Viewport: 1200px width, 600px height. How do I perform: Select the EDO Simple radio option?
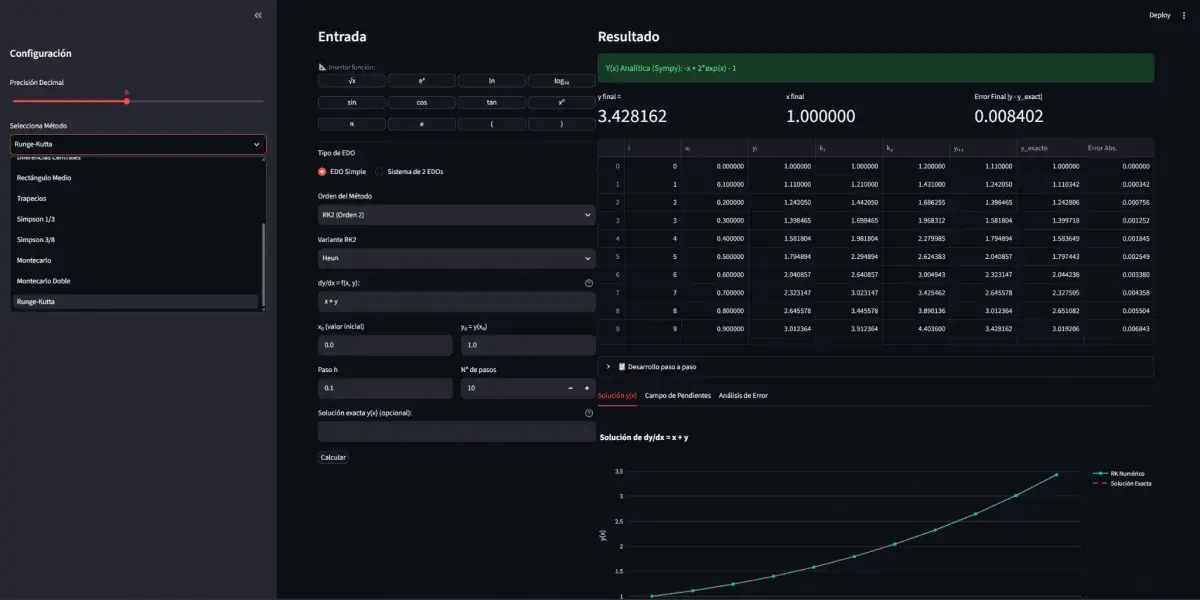click(x=343, y=171)
